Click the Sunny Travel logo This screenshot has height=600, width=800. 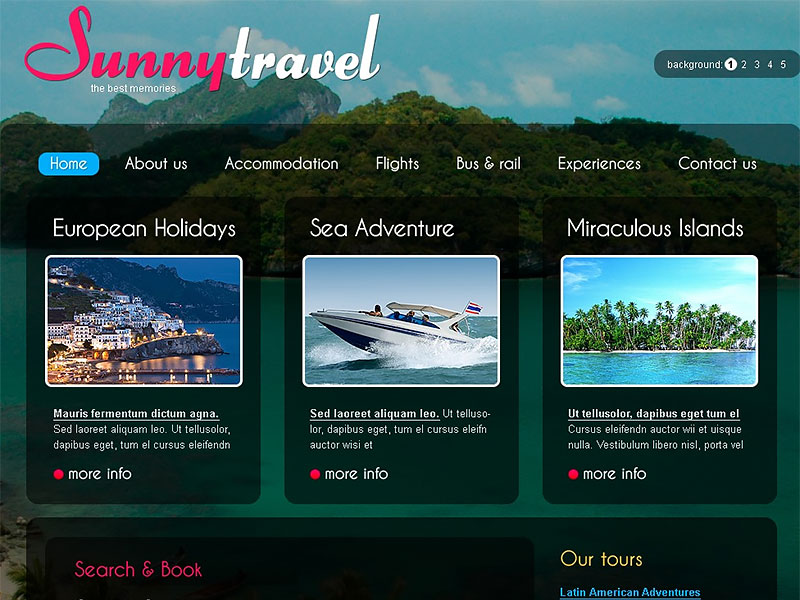click(x=203, y=49)
